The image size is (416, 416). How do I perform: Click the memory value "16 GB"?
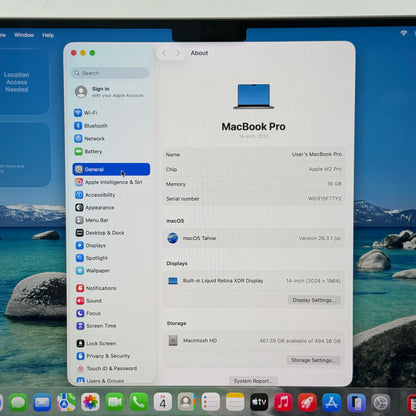334,184
